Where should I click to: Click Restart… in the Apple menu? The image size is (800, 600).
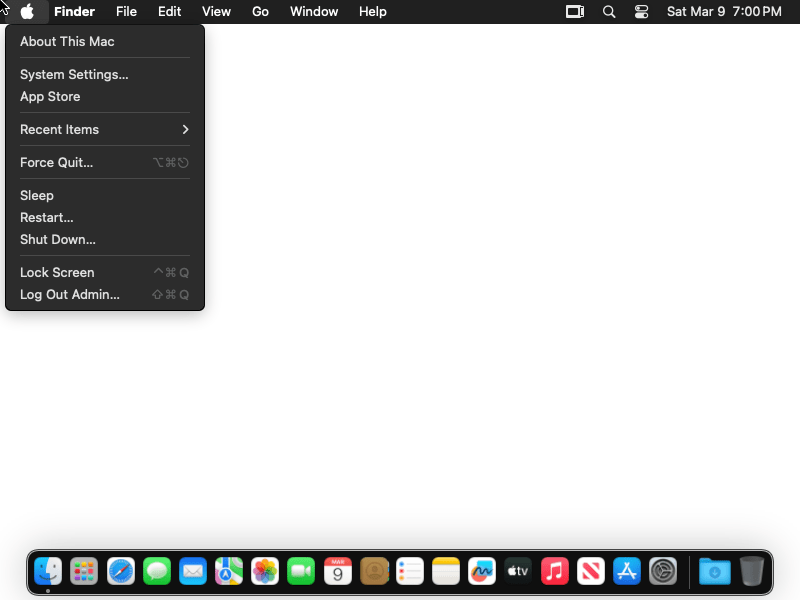[47, 217]
